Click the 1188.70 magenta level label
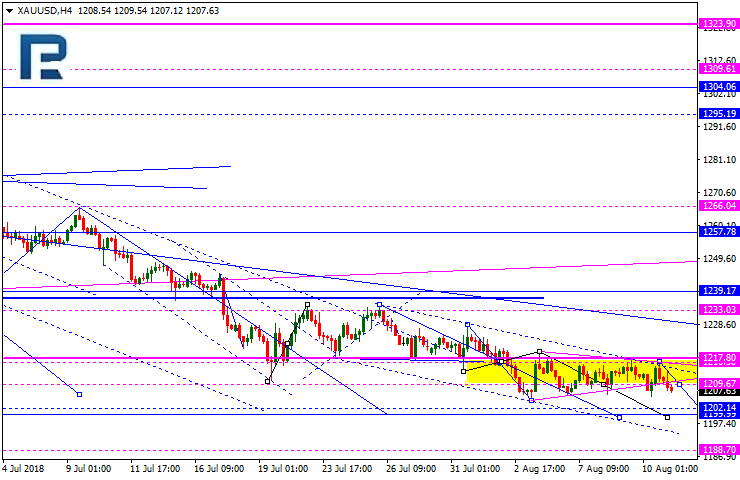Viewport: 740px width, 480px height. click(x=719, y=449)
